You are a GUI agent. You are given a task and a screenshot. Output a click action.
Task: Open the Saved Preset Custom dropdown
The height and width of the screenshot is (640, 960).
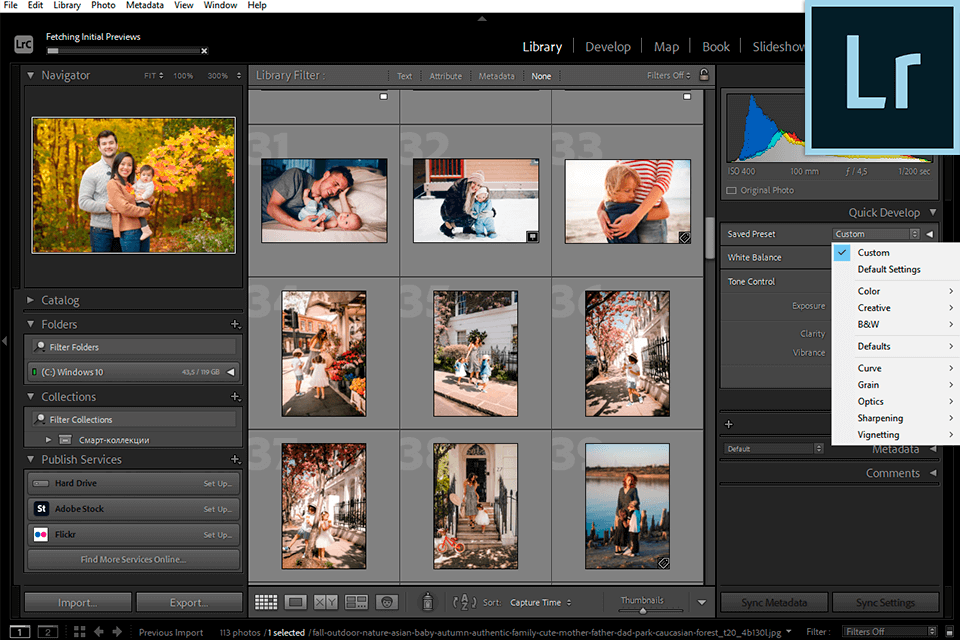[x=876, y=234]
